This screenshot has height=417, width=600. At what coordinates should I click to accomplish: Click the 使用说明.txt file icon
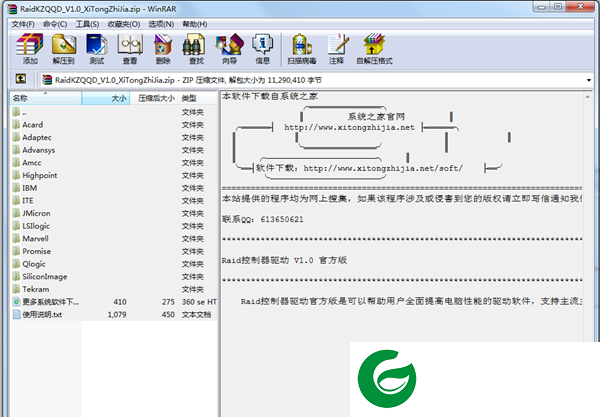click(x=16, y=314)
